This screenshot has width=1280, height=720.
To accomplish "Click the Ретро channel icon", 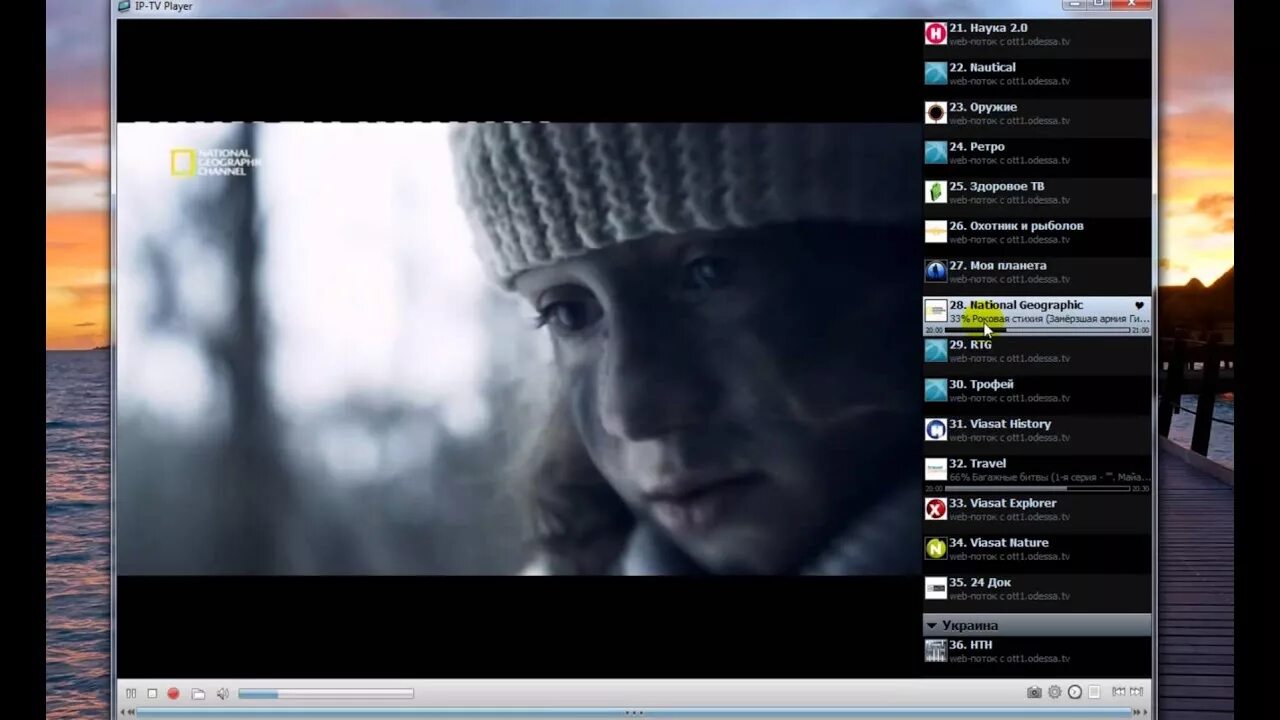I will [935, 152].
